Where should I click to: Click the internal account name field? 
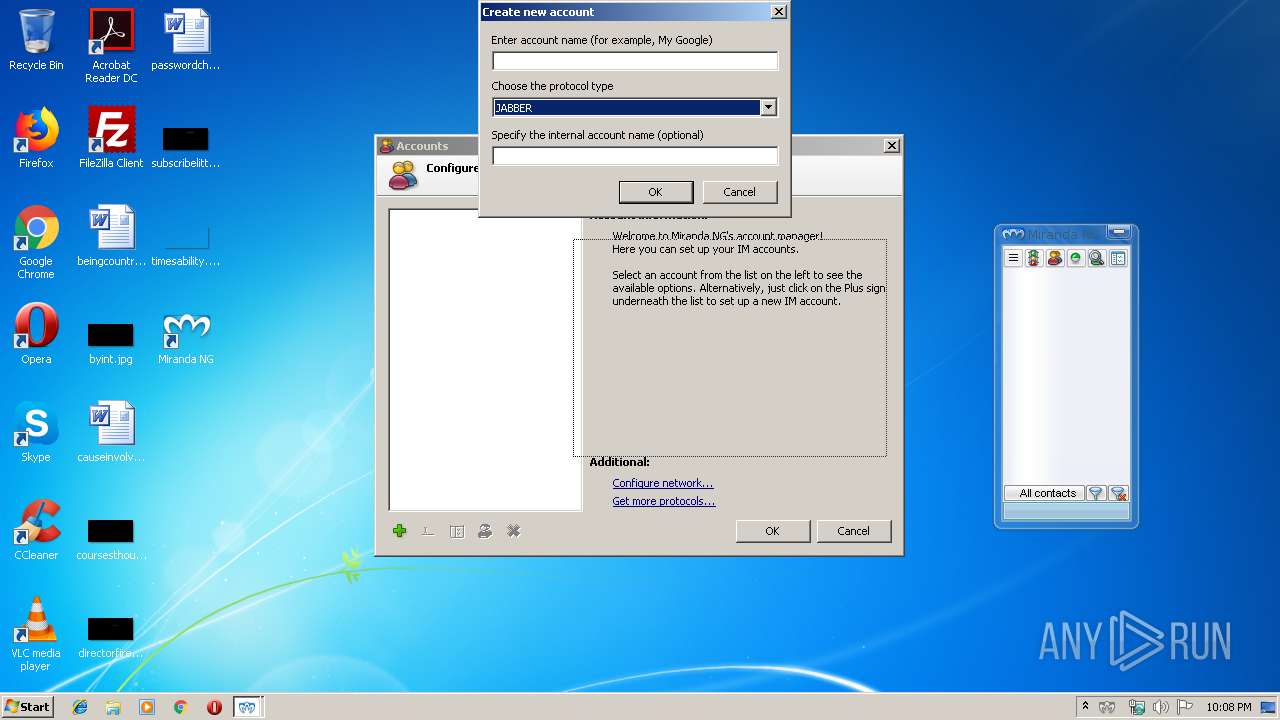click(634, 156)
